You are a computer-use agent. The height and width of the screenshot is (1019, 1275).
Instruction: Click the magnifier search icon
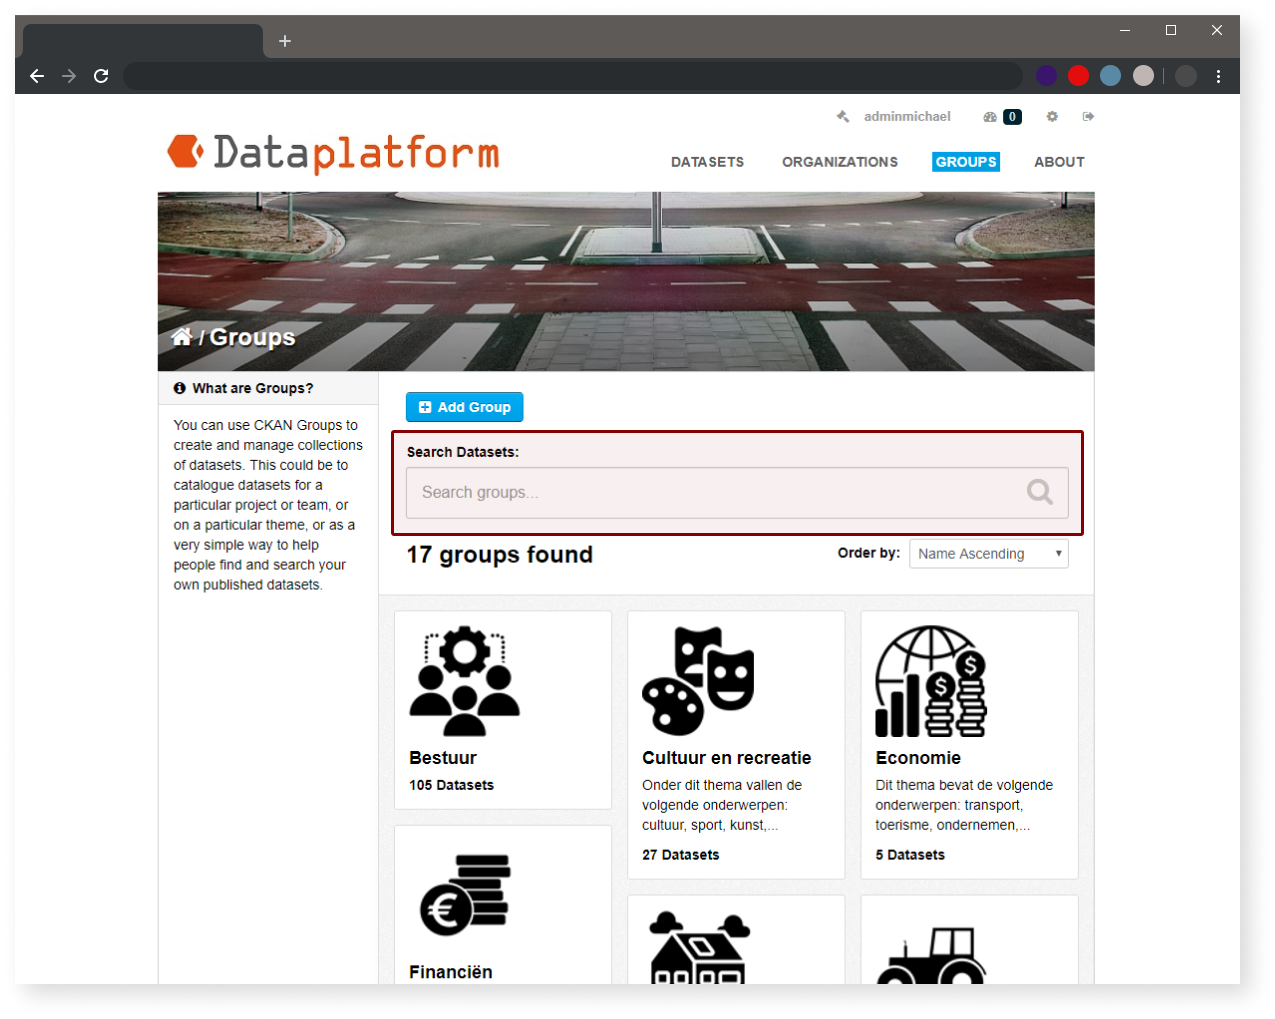pyautogui.click(x=1040, y=492)
